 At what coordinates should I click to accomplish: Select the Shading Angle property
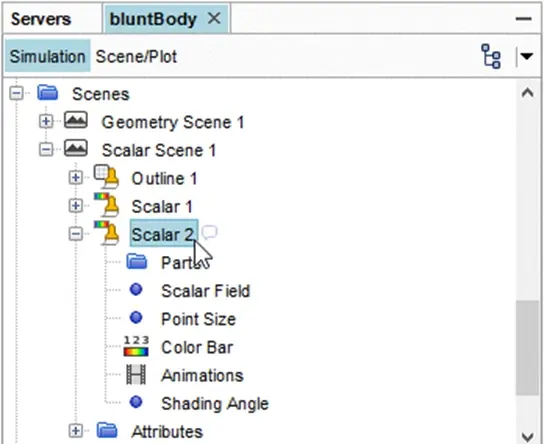click(215, 403)
